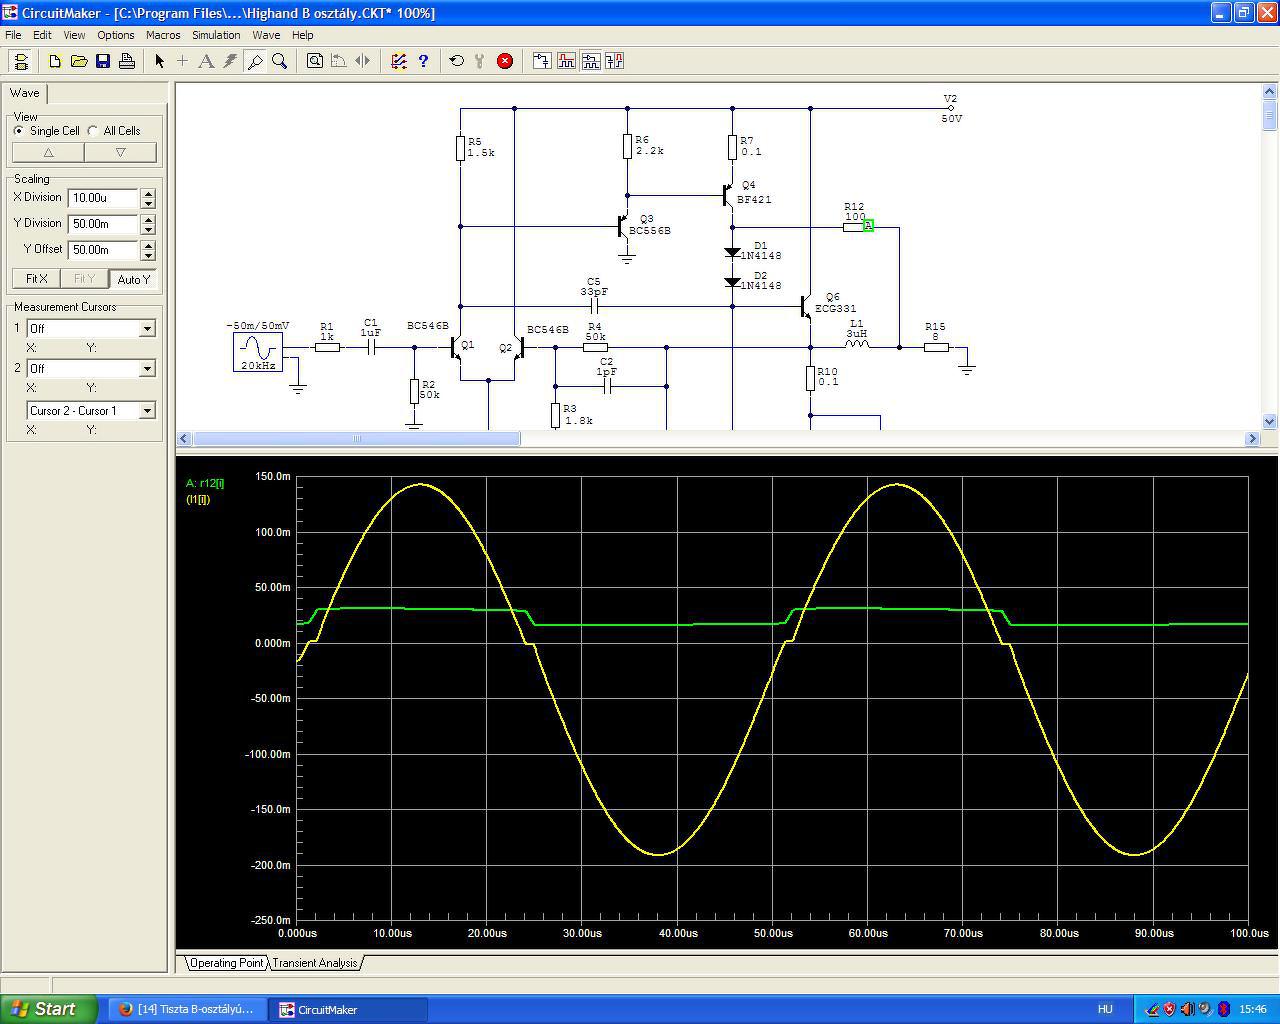
Task: Switch to the Transient Analysis tab
Action: (x=315, y=963)
